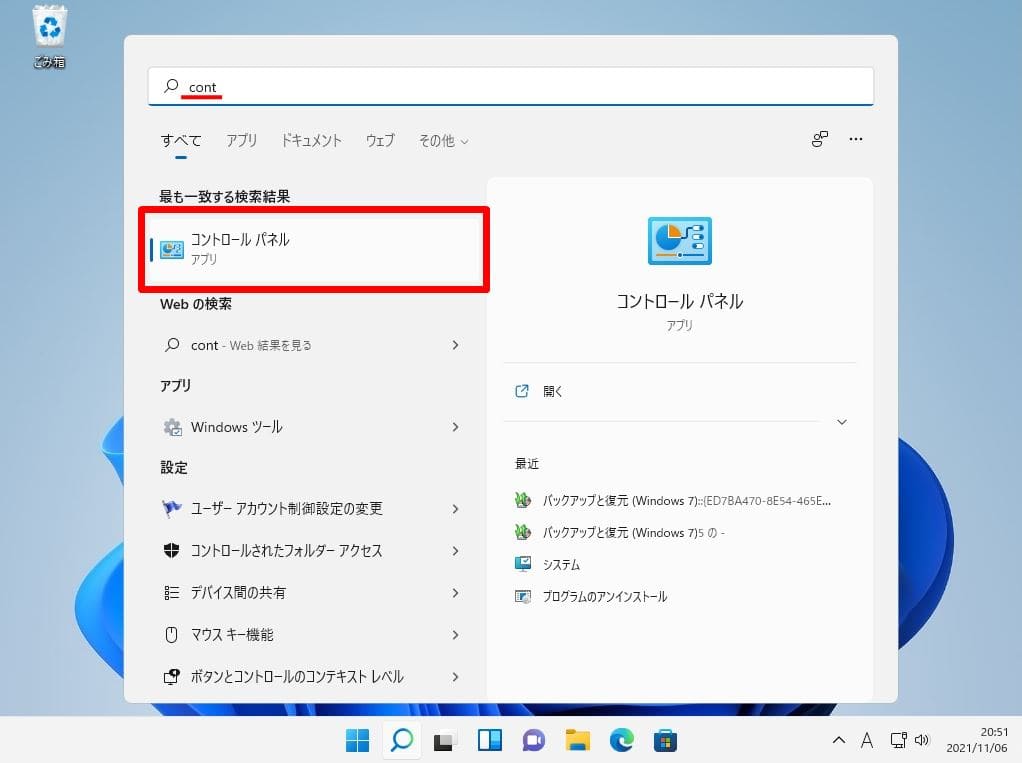Launch Microsoft Edge from the taskbar
The width and height of the screenshot is (1022, 763).
click(x=621, y=740)
